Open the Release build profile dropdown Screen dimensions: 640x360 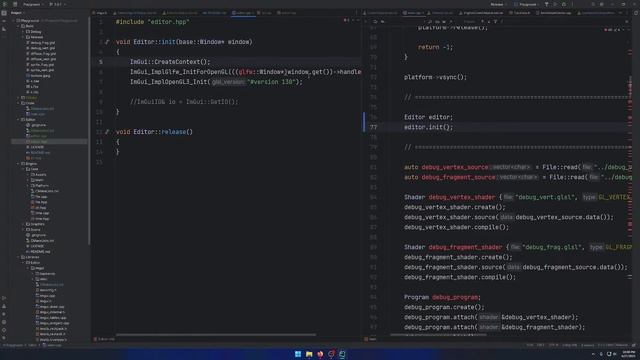[499, 4]
